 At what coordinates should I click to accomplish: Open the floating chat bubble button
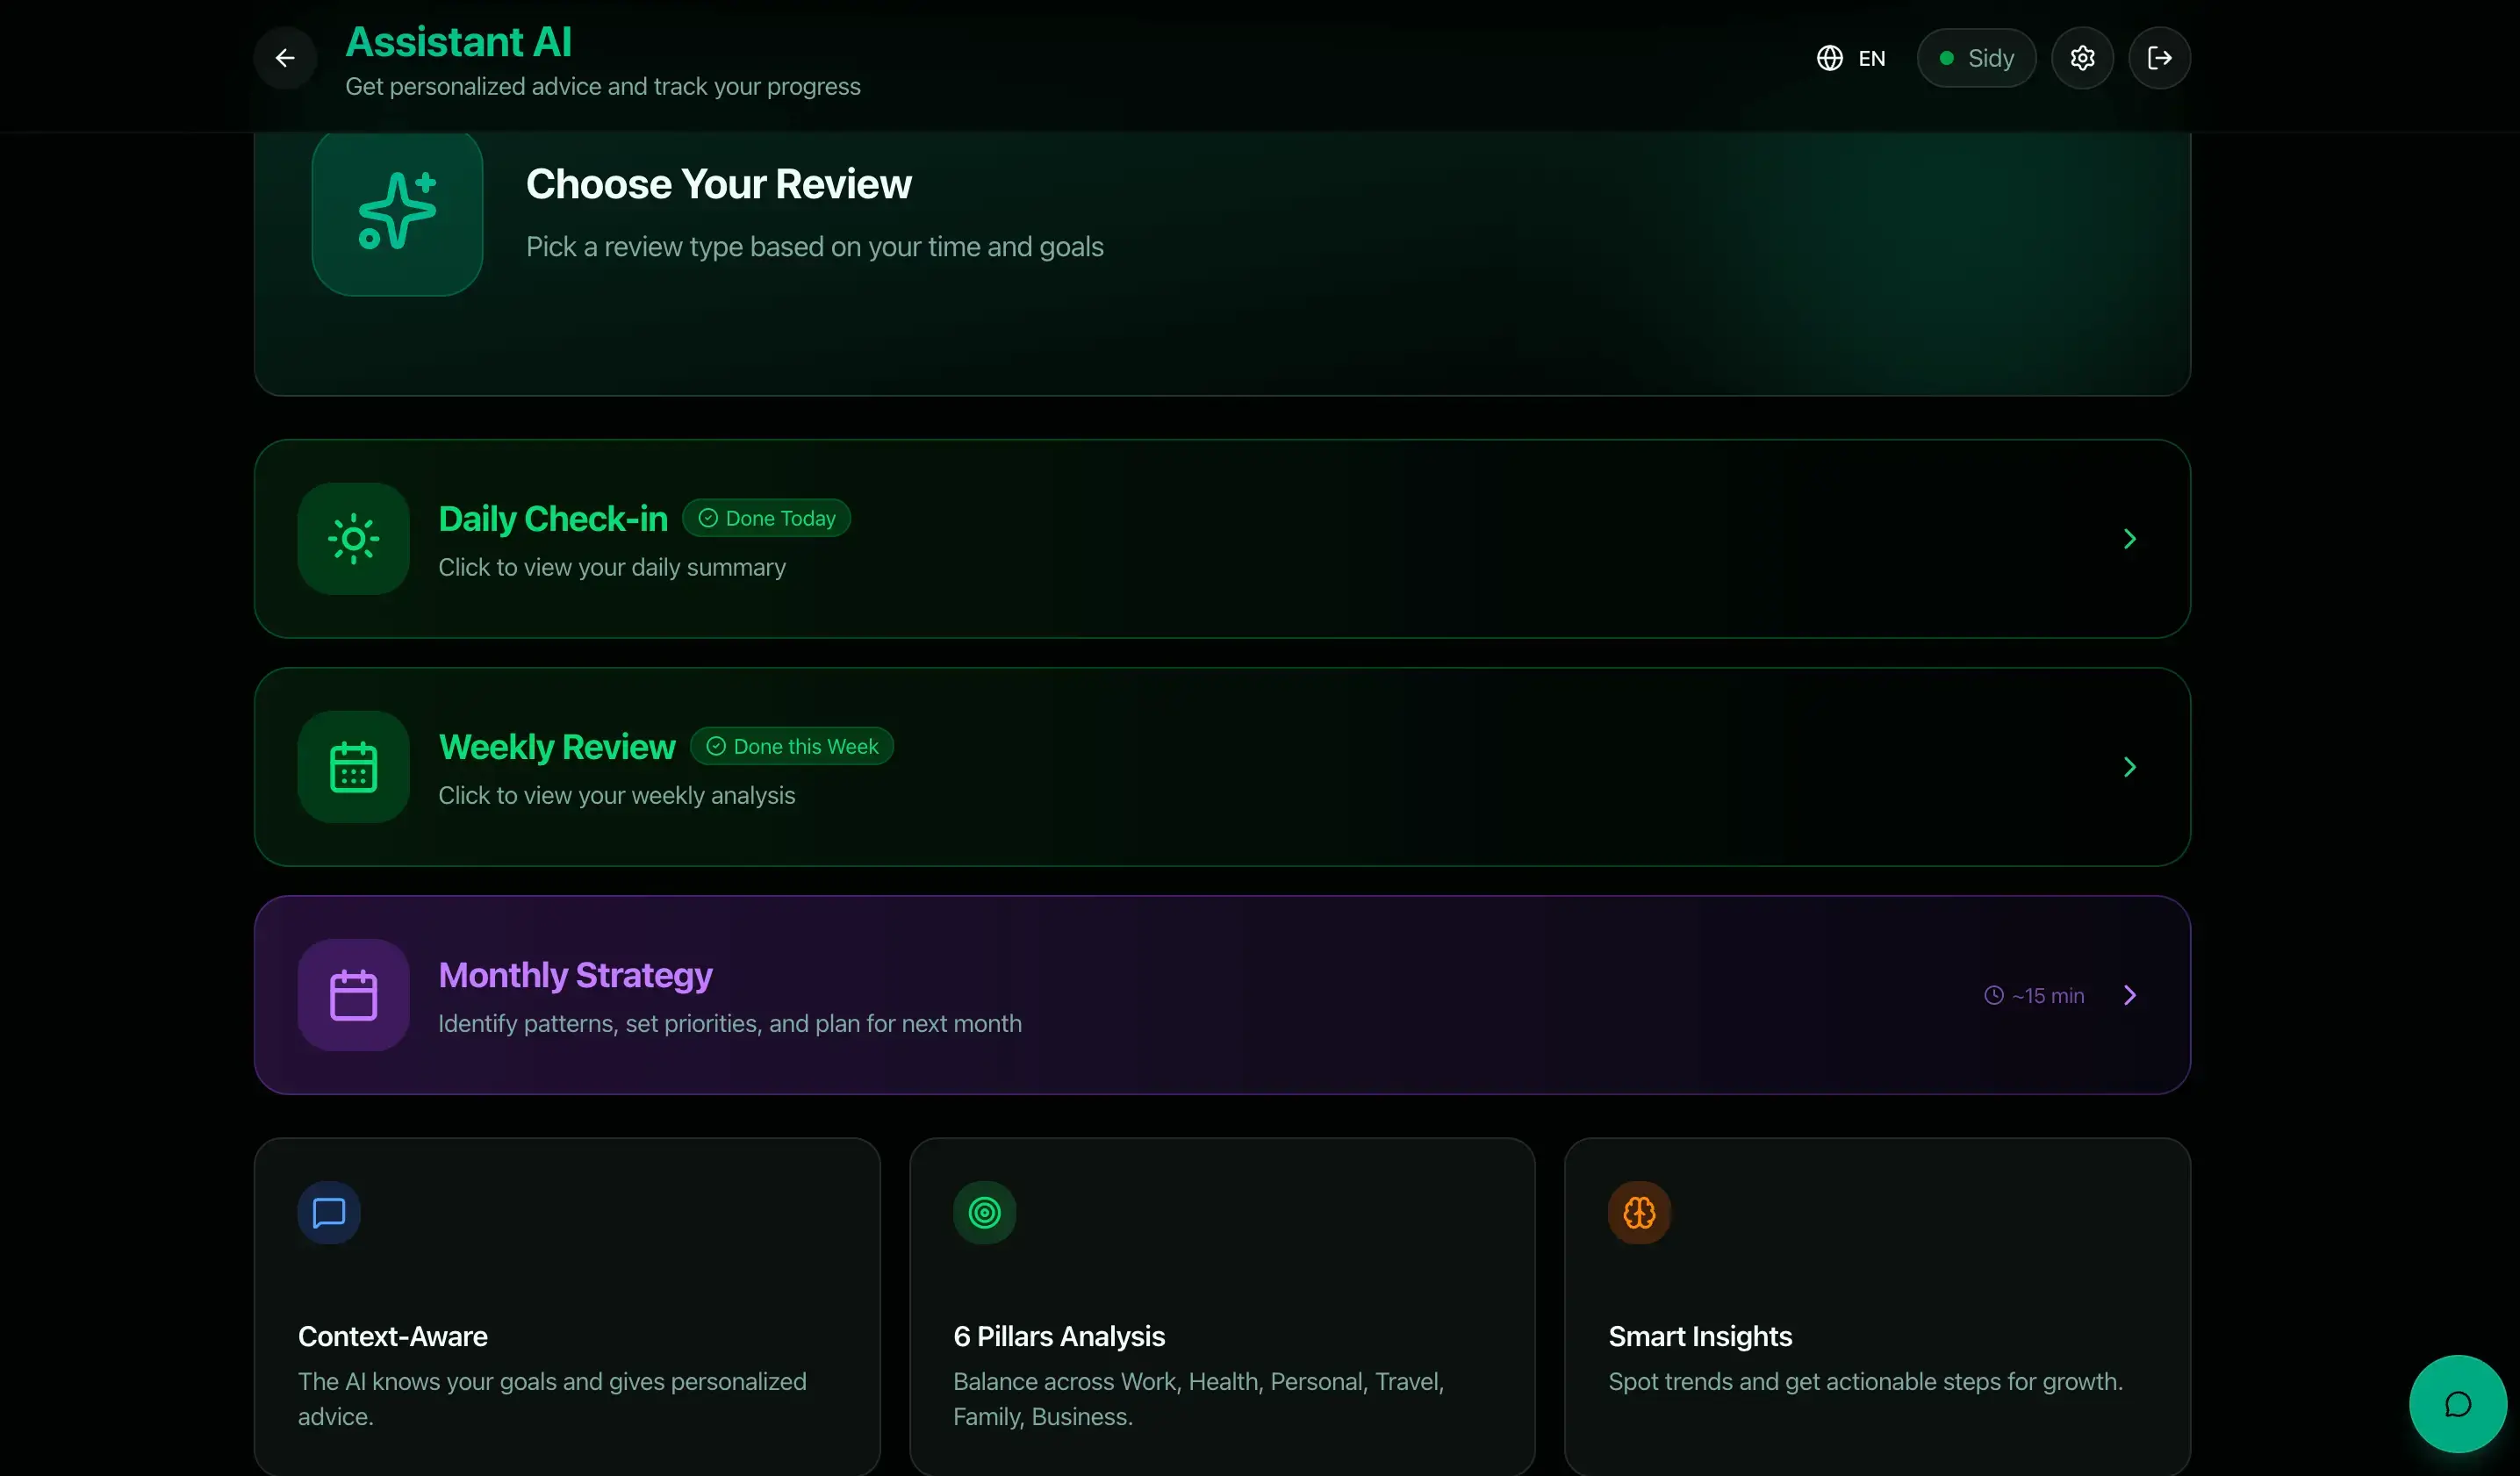(x=2457, y=1403)
